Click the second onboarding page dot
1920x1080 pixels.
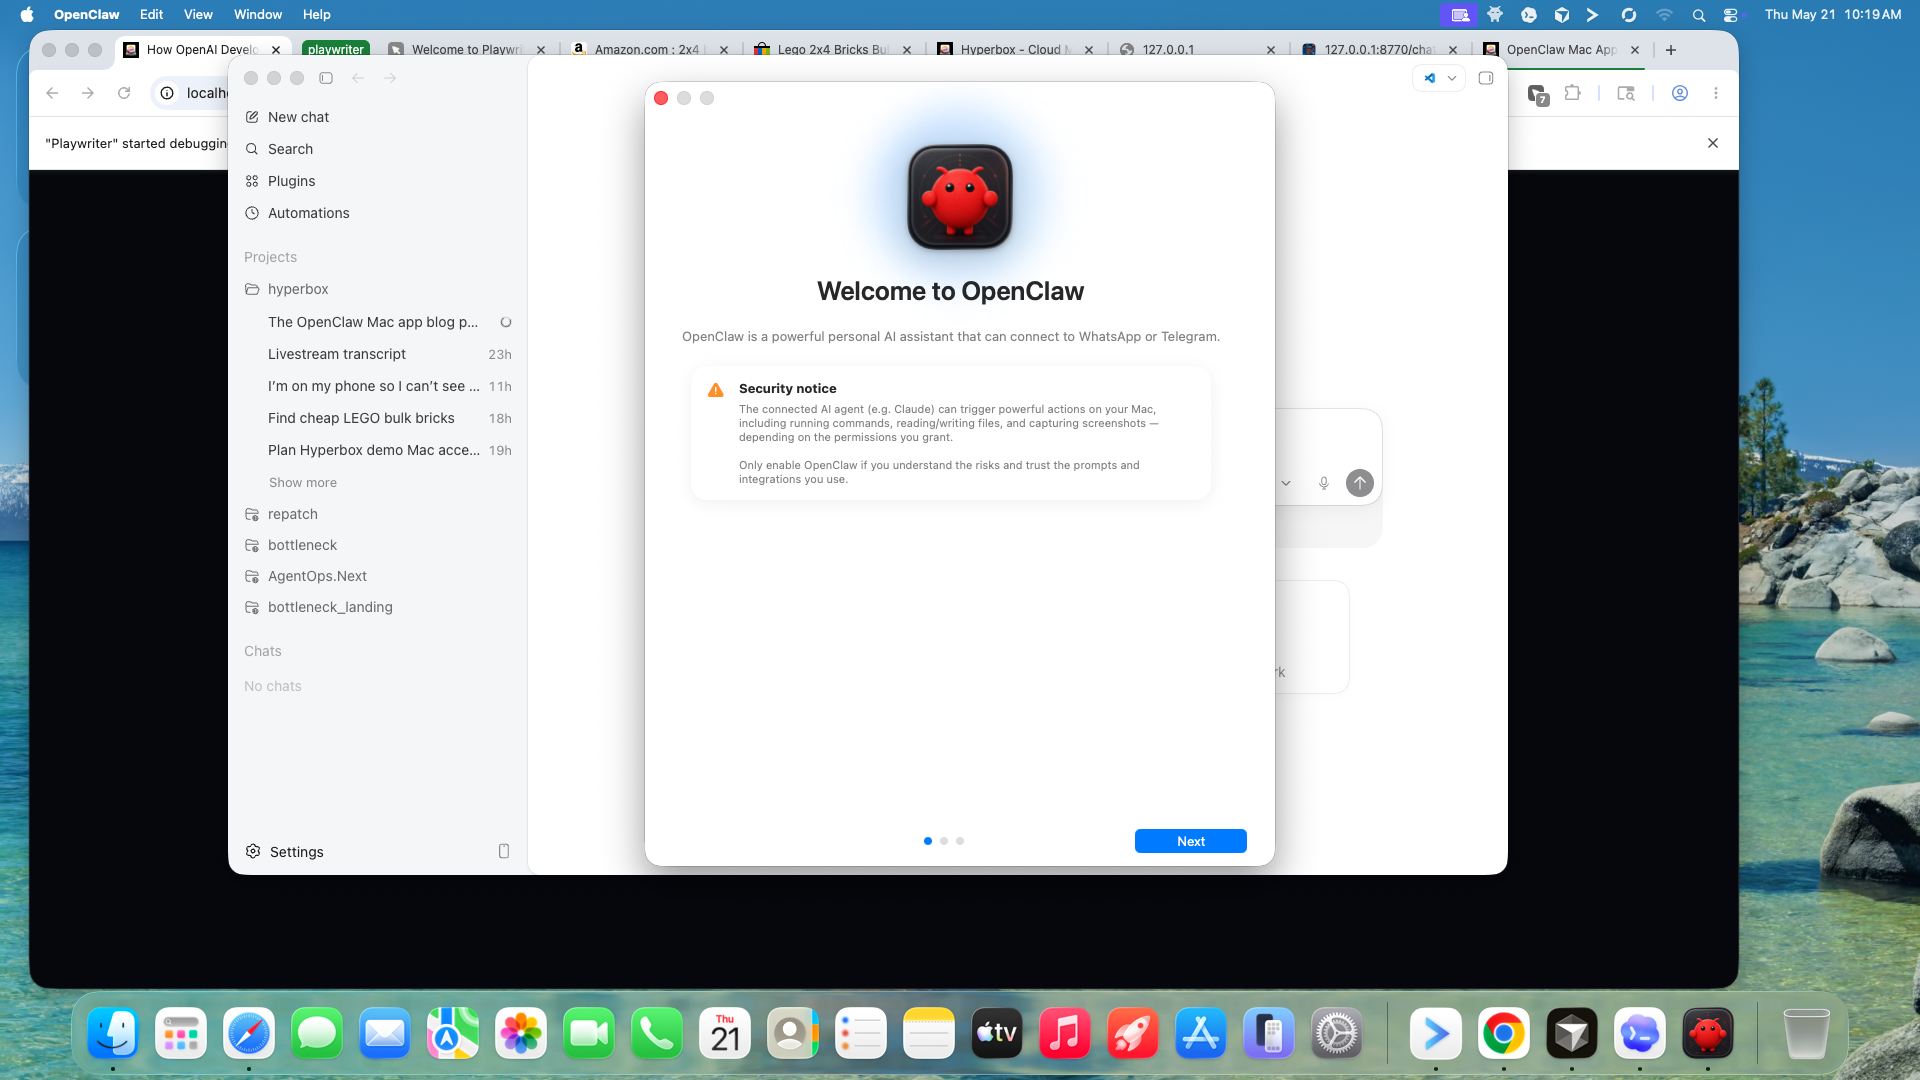click(x=944, y=841)
